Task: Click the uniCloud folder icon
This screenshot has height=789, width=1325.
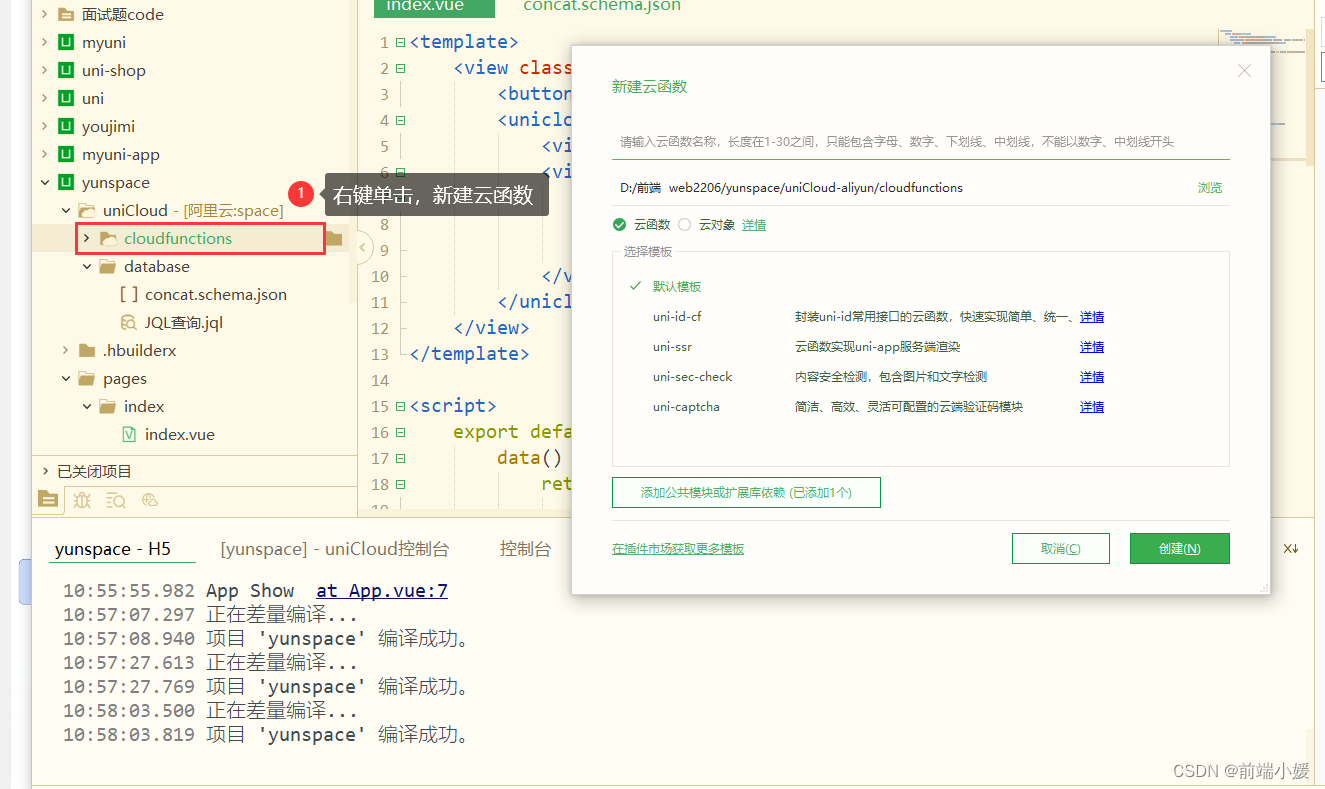Action: coord(87,210)
